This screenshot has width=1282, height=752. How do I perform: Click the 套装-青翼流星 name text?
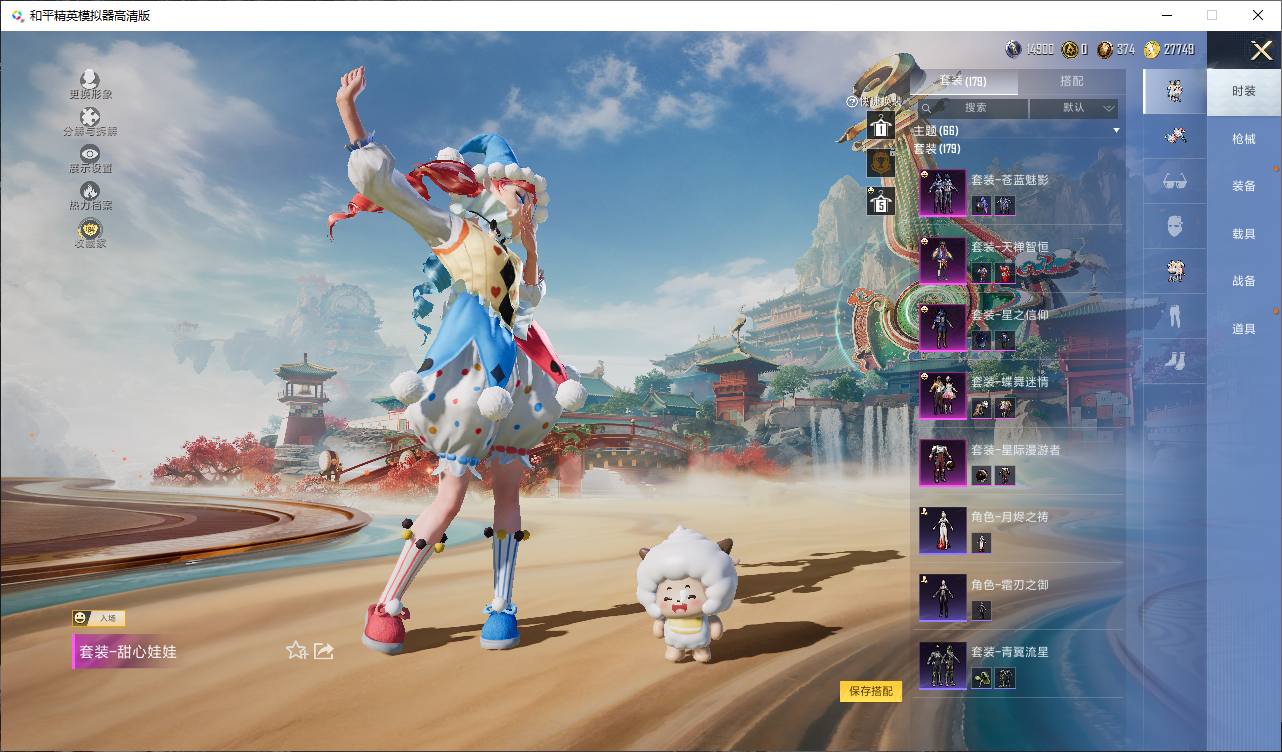[1010, 652]
